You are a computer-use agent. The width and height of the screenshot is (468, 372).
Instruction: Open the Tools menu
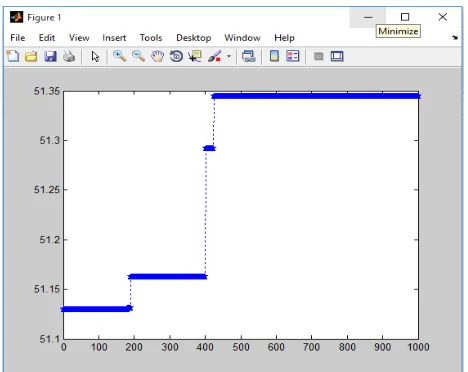point(151,38)
